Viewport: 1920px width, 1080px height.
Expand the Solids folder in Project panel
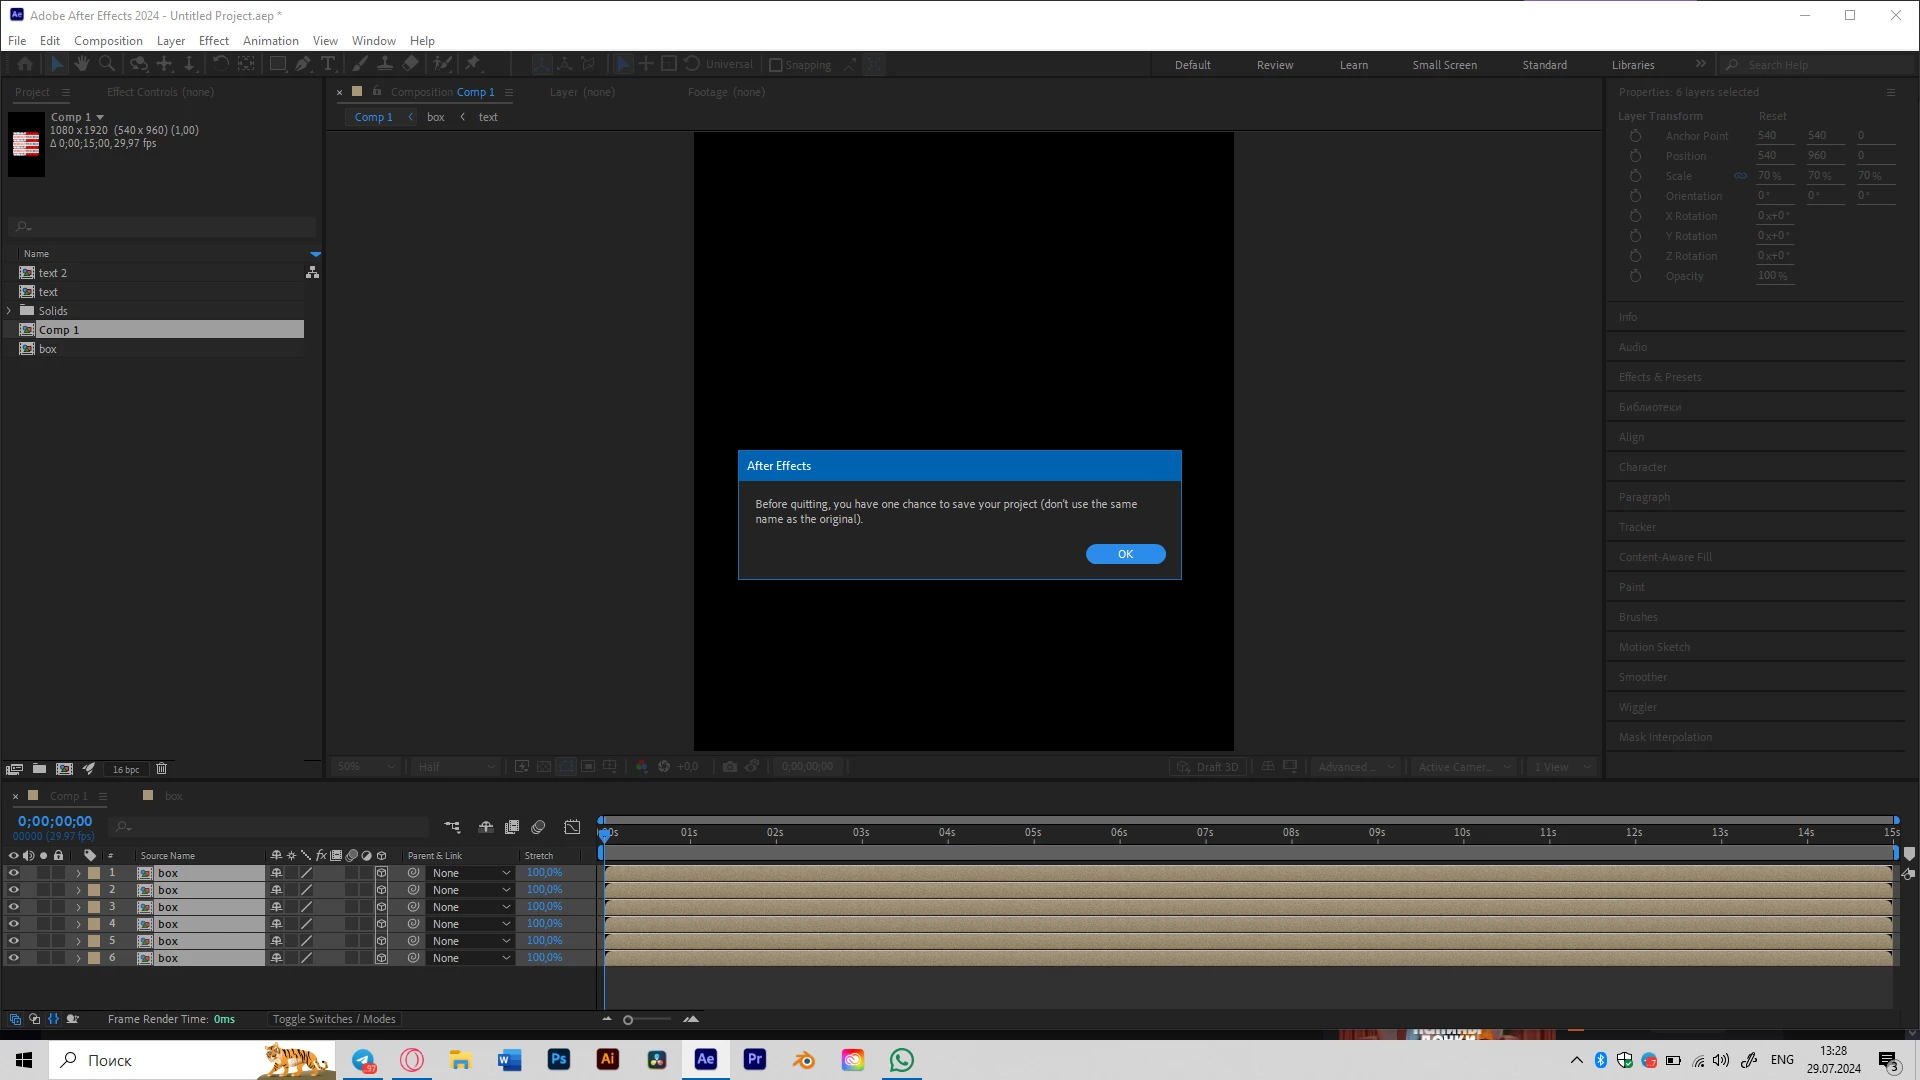tap(9, 311)
